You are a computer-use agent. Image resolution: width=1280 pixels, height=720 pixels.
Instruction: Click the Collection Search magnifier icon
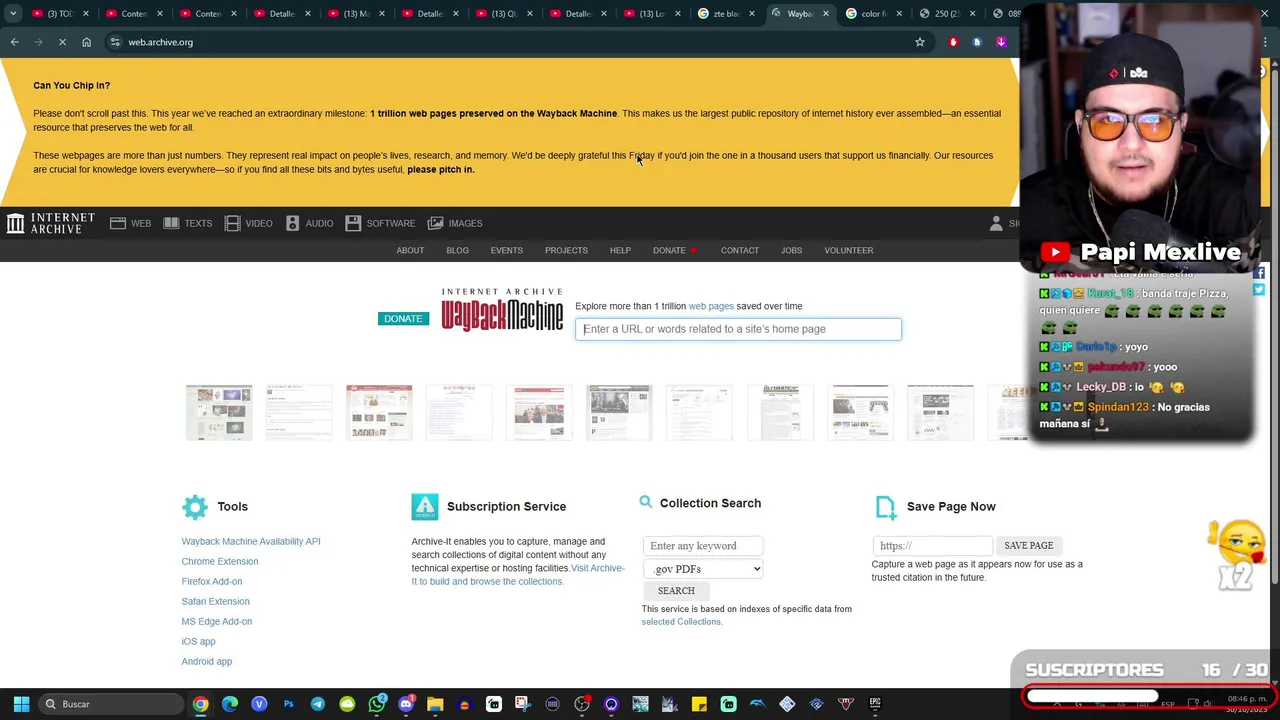646,502
